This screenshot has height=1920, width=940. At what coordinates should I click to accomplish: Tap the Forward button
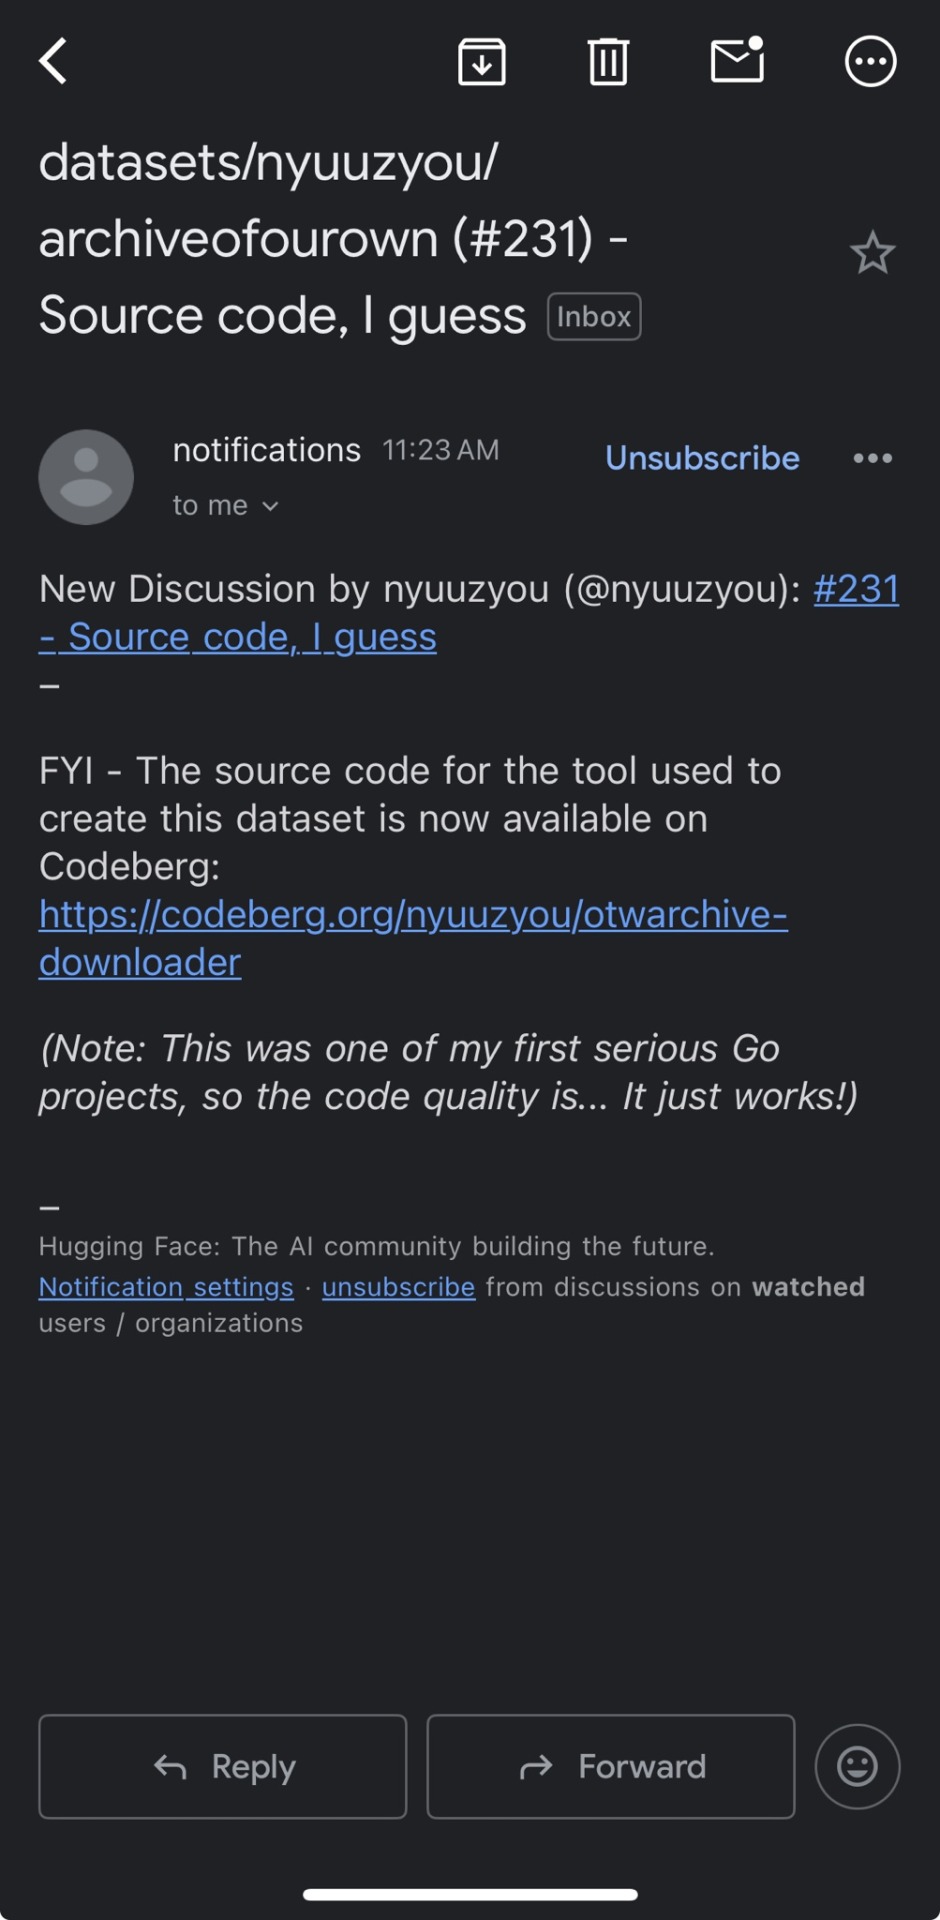click(x=611, y=1767)
